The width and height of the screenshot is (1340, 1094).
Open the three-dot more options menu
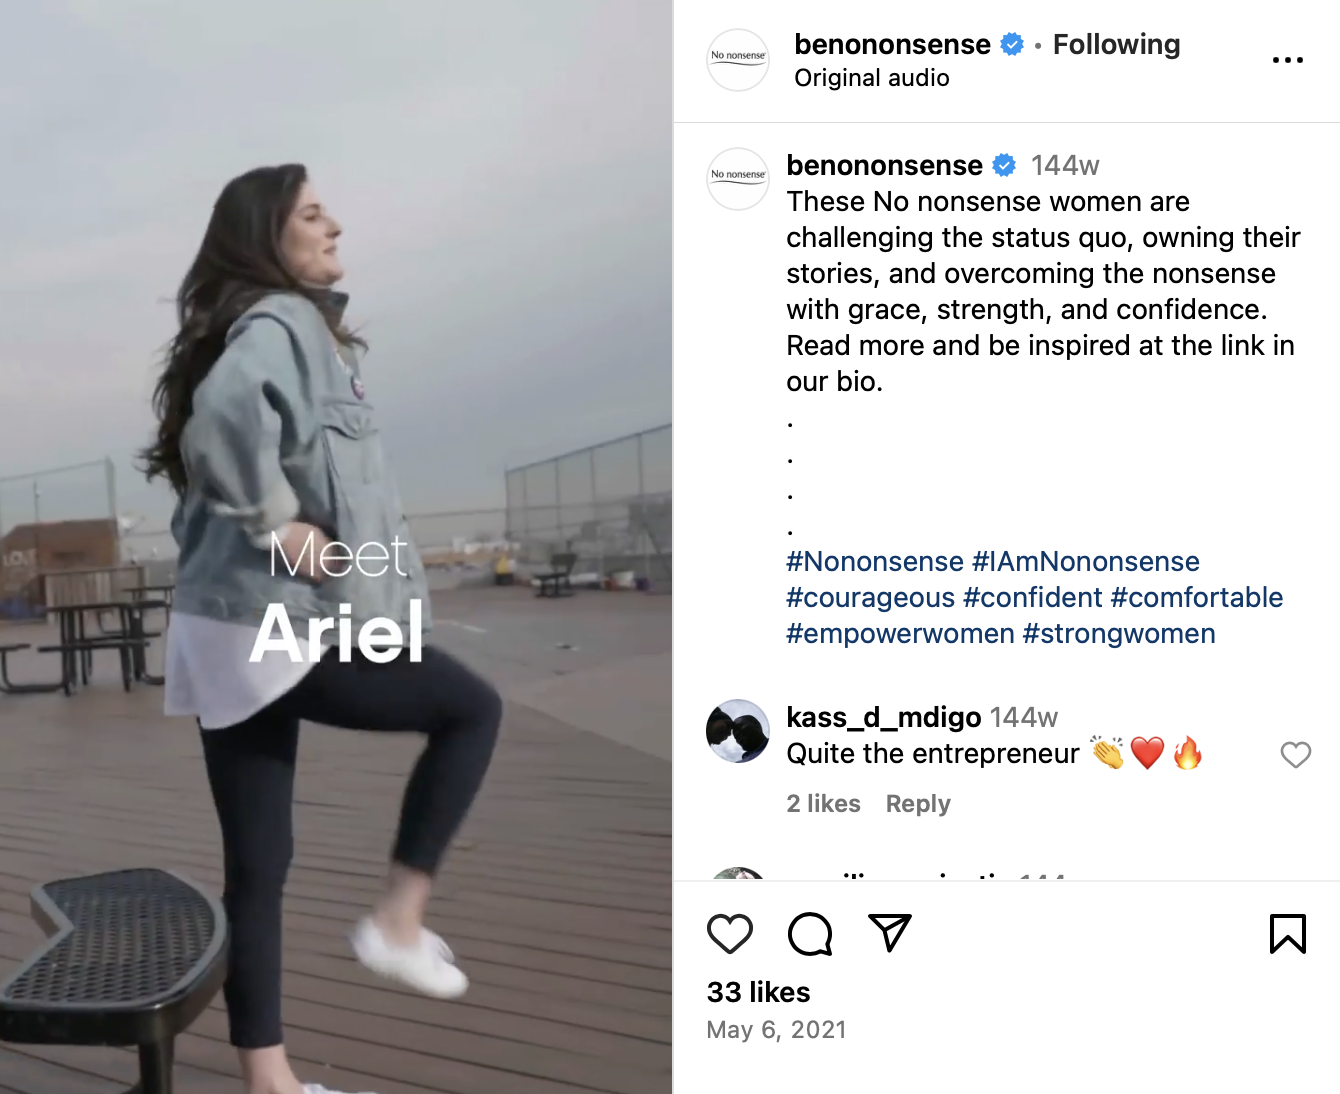[1287, 60]
